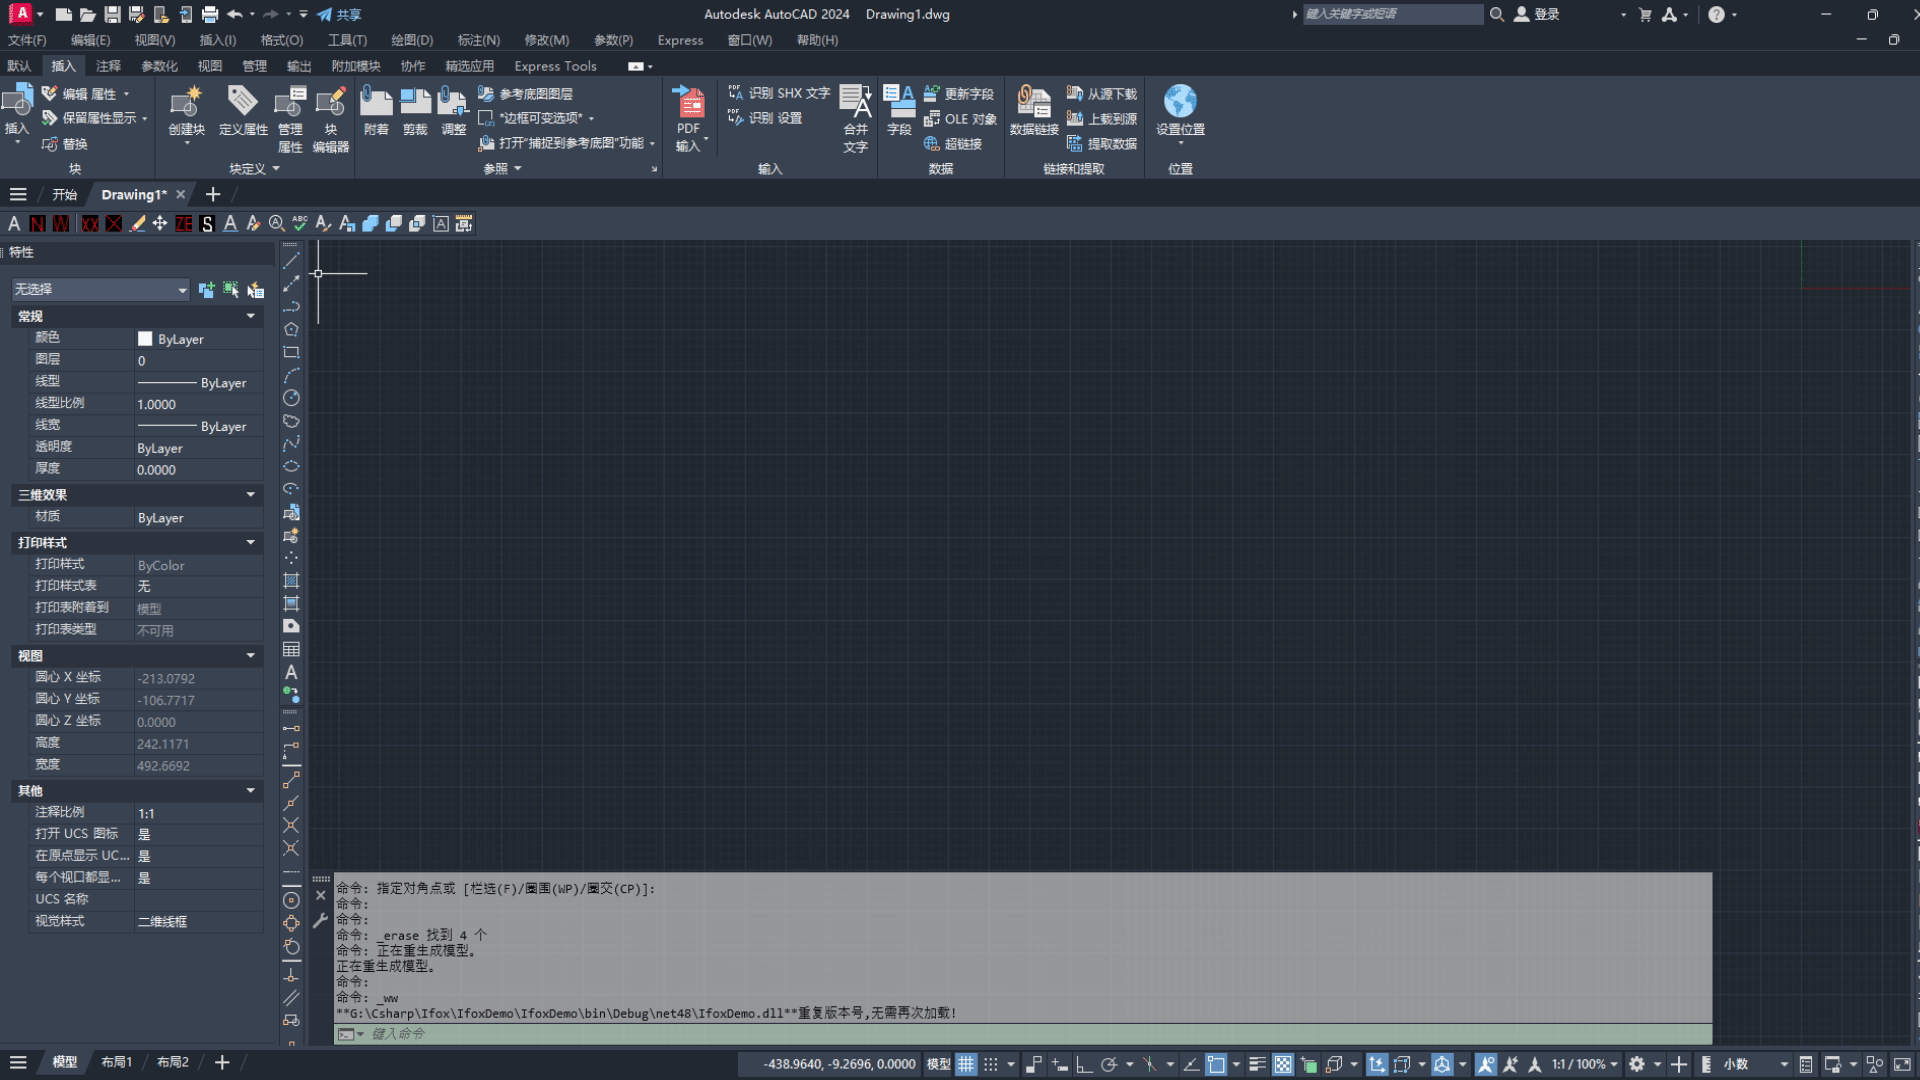Expand the 1:1 / 100% annotation scale dropdown
This screenshot has width=1920, height=1080.
tap(1613, 1064)
